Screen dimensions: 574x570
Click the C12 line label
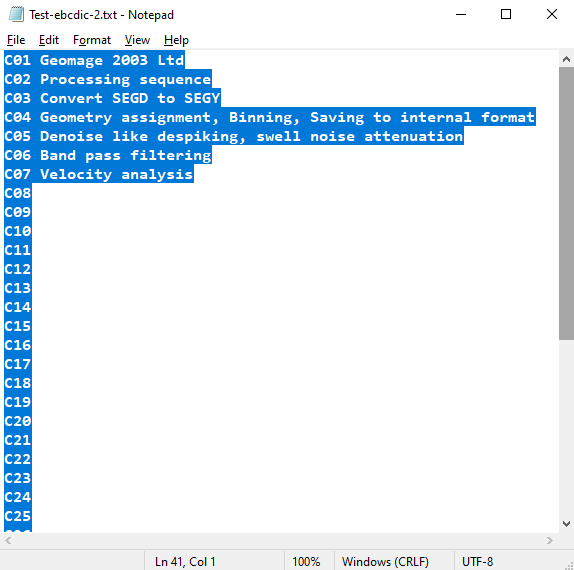tap(18, 269)
